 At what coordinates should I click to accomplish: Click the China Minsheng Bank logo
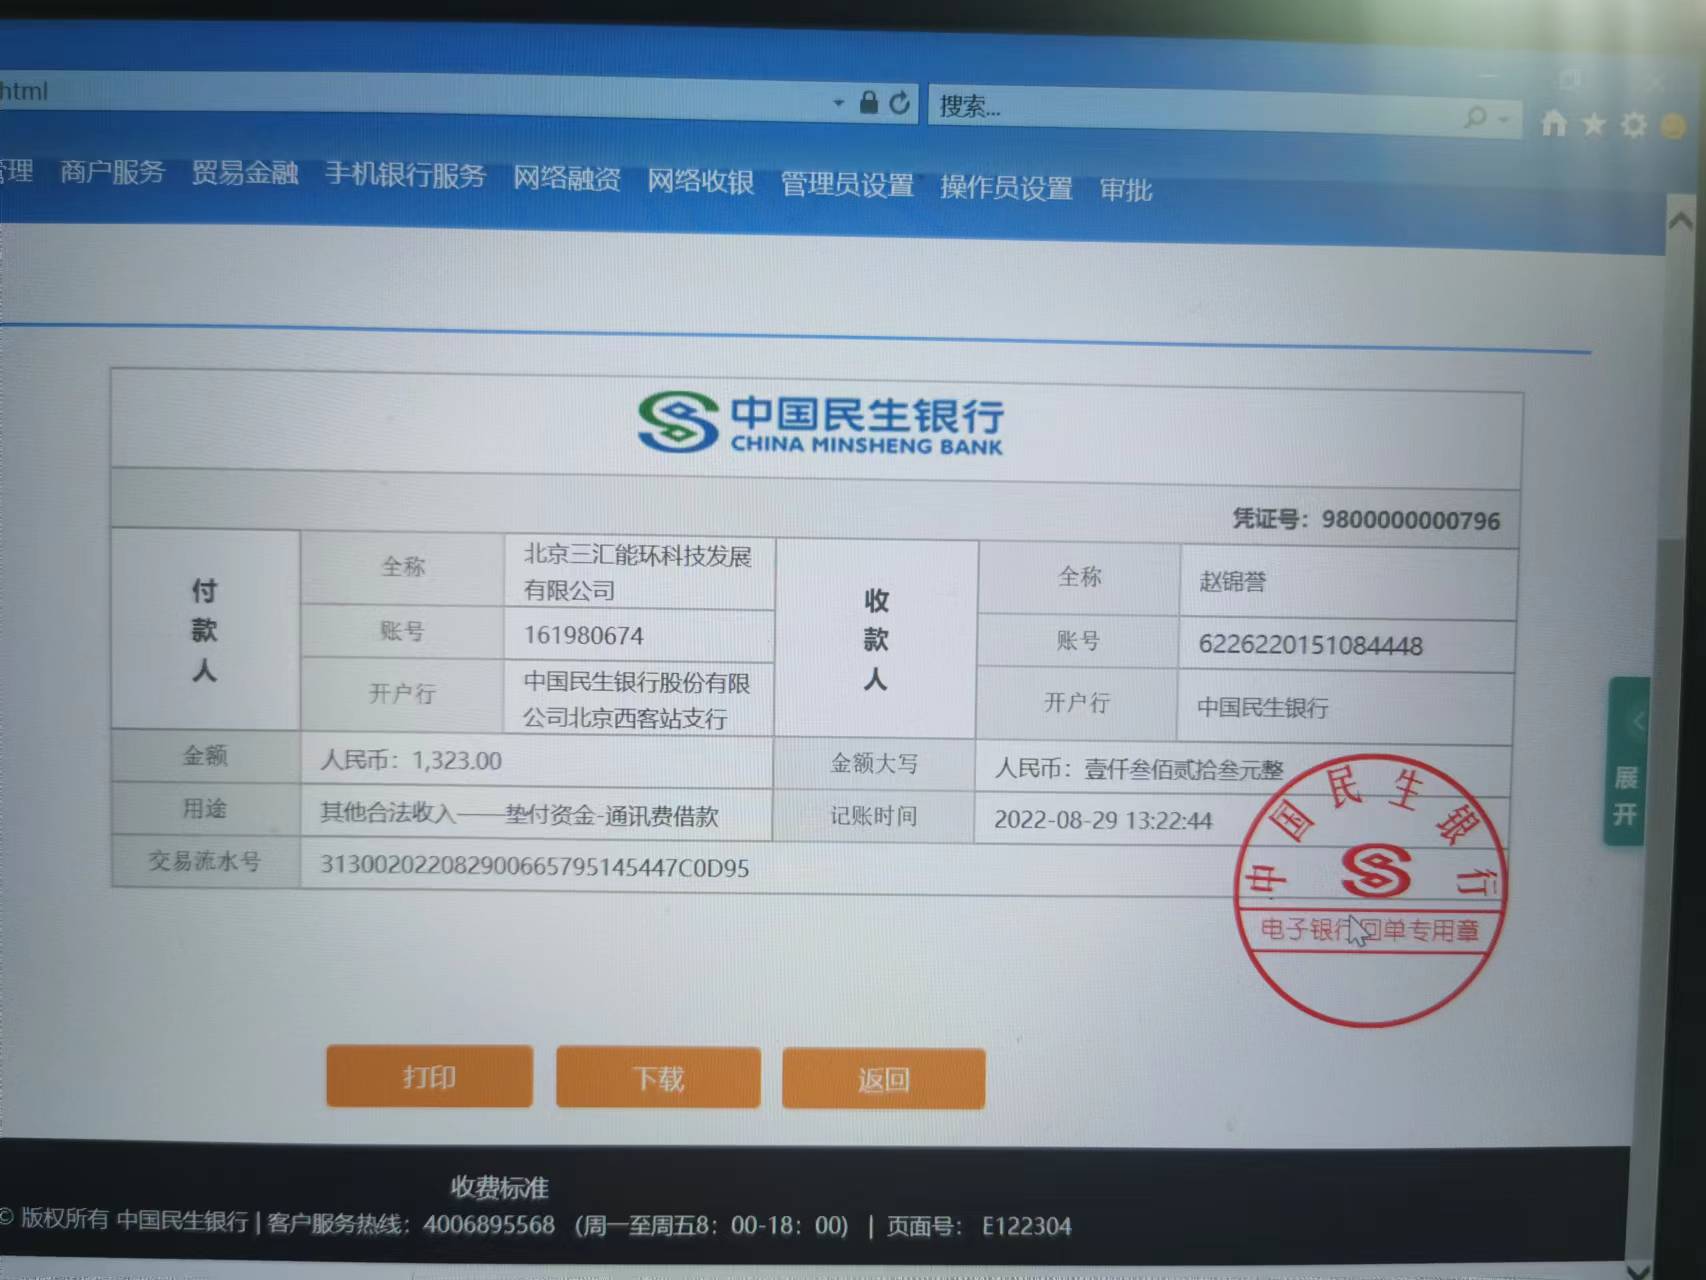pyautogui.click(x=820, y=423)
